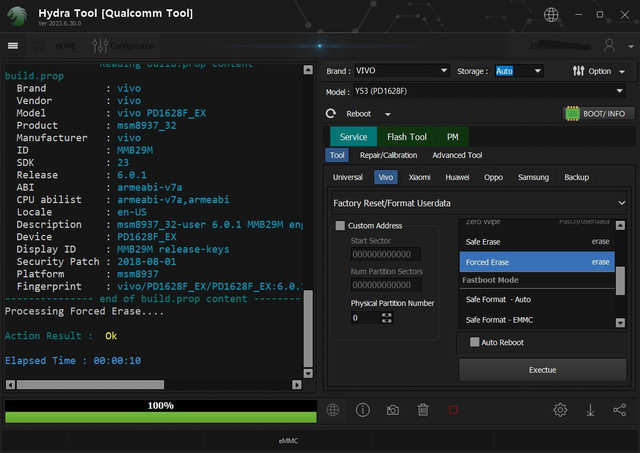Select the Forced Erase list item

tap(537, 262)
